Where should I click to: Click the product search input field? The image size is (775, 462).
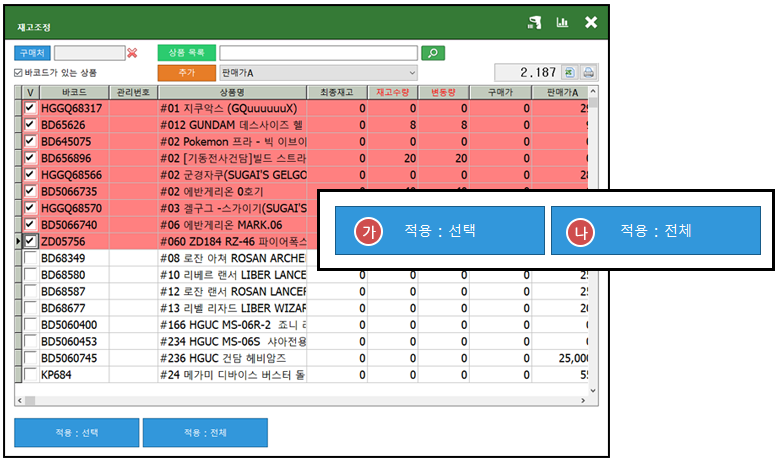click(x=319, y=53)
